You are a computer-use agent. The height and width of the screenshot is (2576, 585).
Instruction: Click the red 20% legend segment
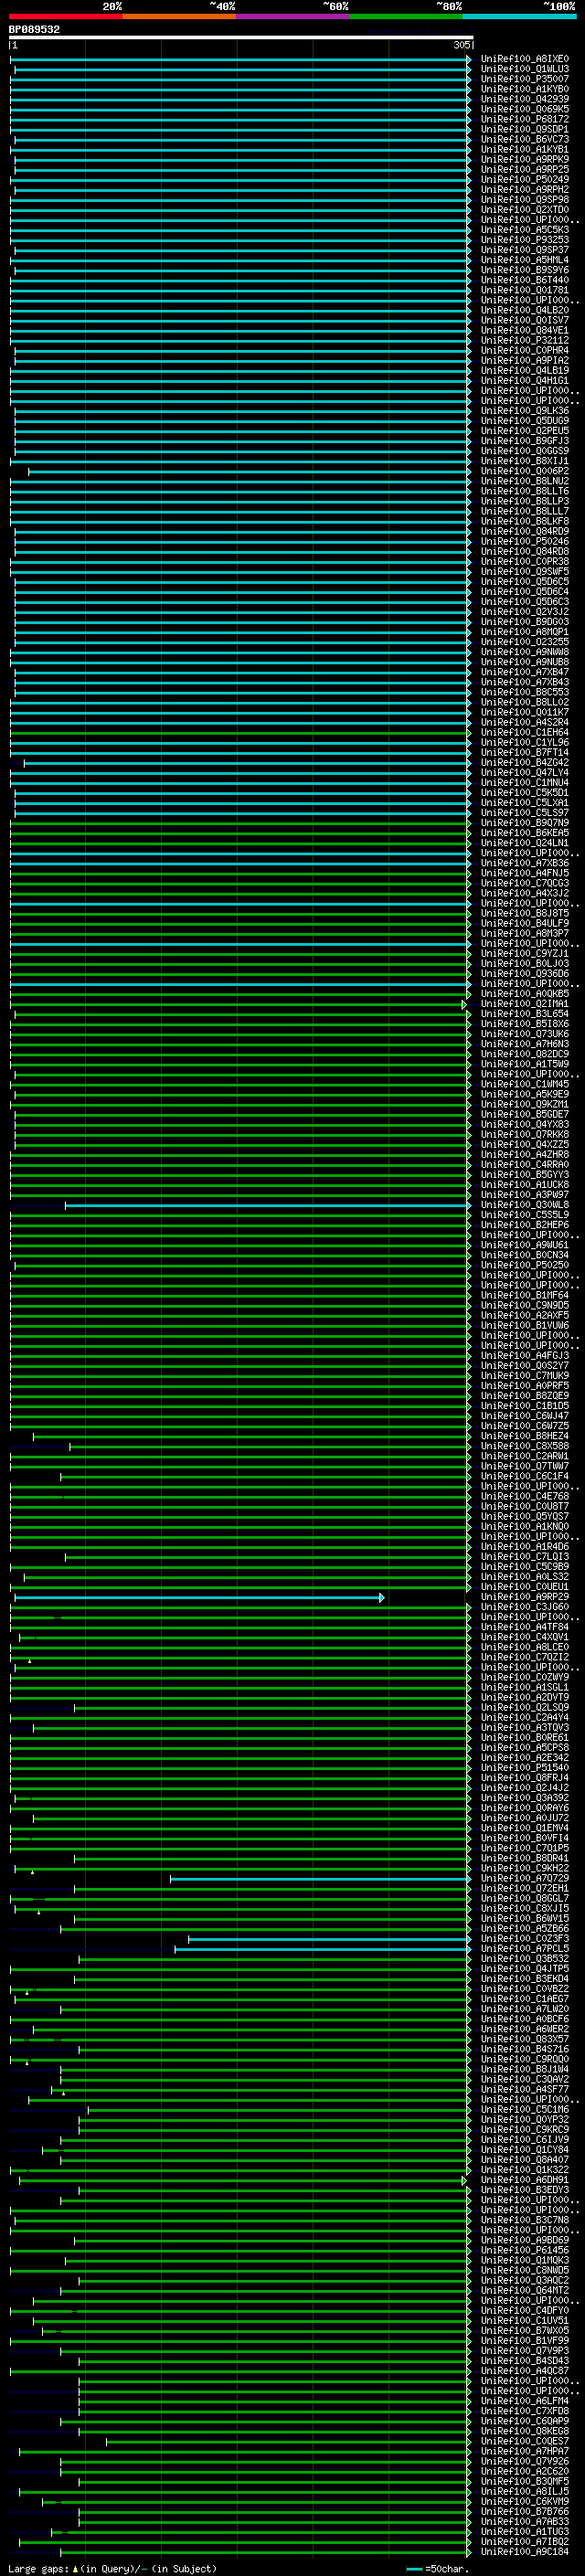pos(66,16)
